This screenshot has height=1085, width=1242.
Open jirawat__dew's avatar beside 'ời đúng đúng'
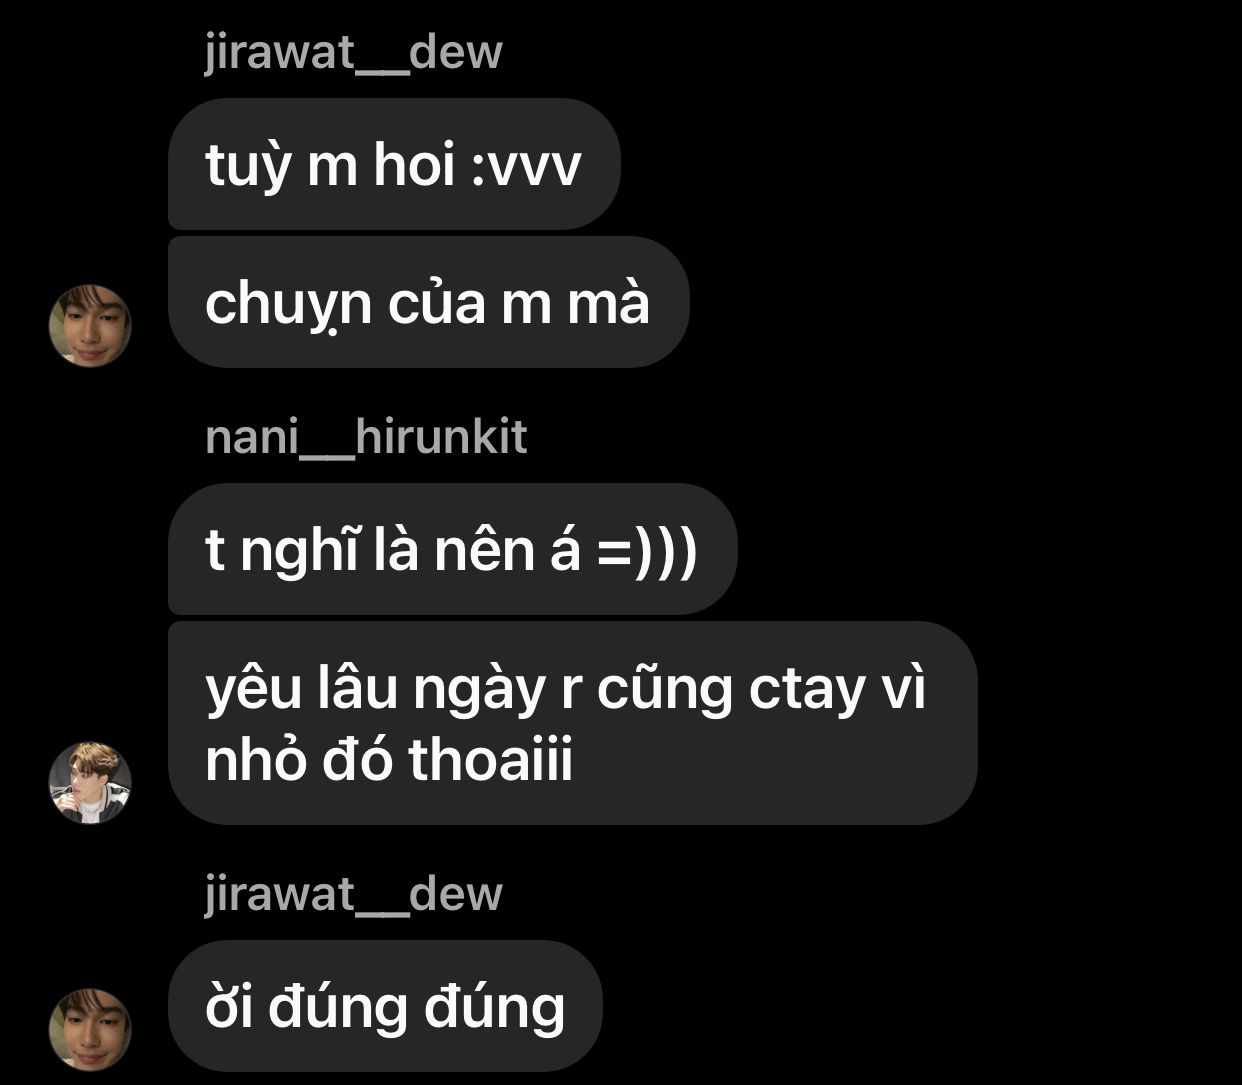click(90, 1030)
